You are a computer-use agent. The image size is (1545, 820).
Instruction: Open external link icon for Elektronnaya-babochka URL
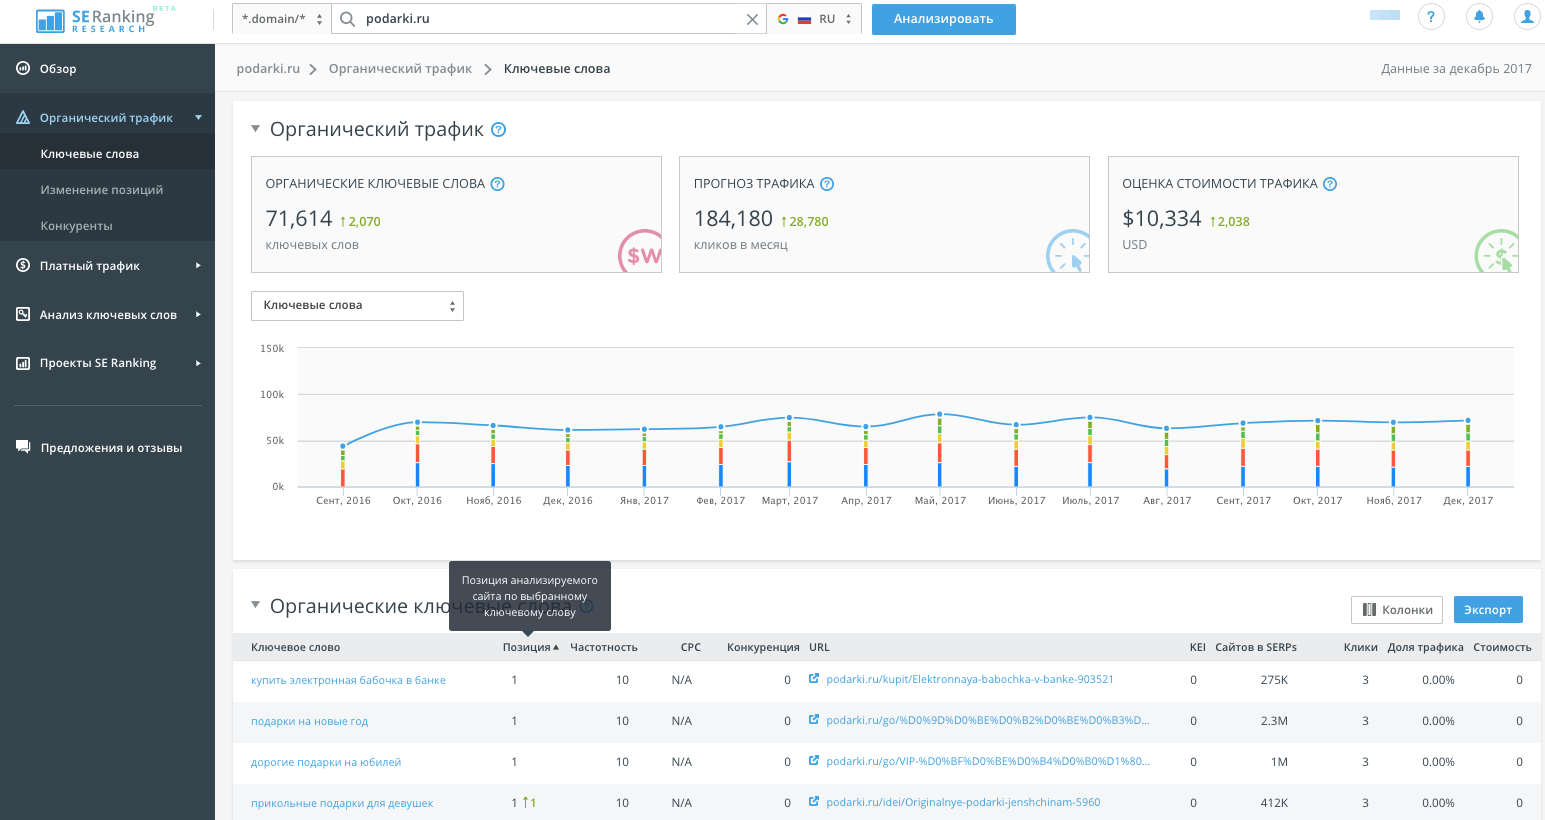814,679
